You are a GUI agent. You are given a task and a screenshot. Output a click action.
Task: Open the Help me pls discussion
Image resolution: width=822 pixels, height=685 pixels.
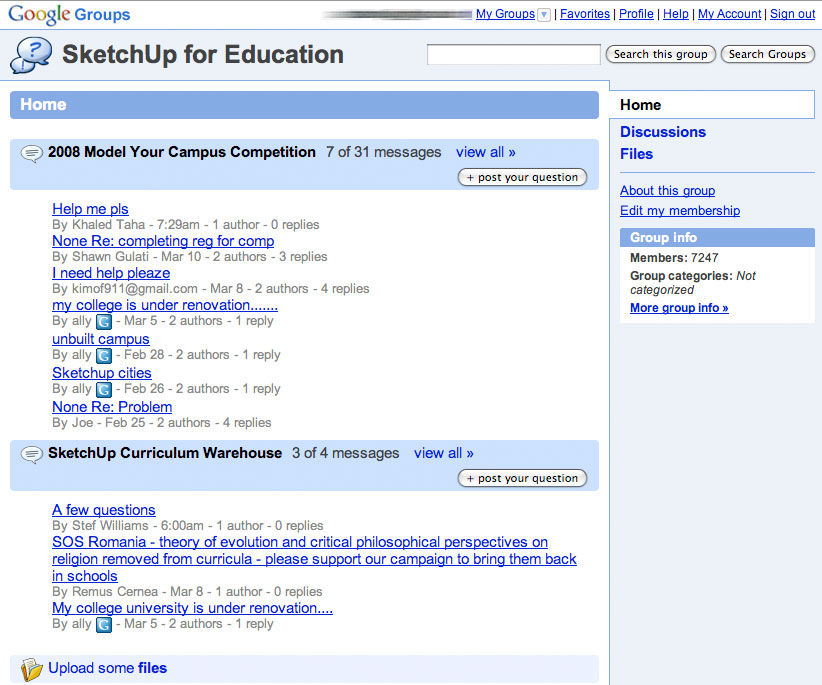[x=90, y=209]
